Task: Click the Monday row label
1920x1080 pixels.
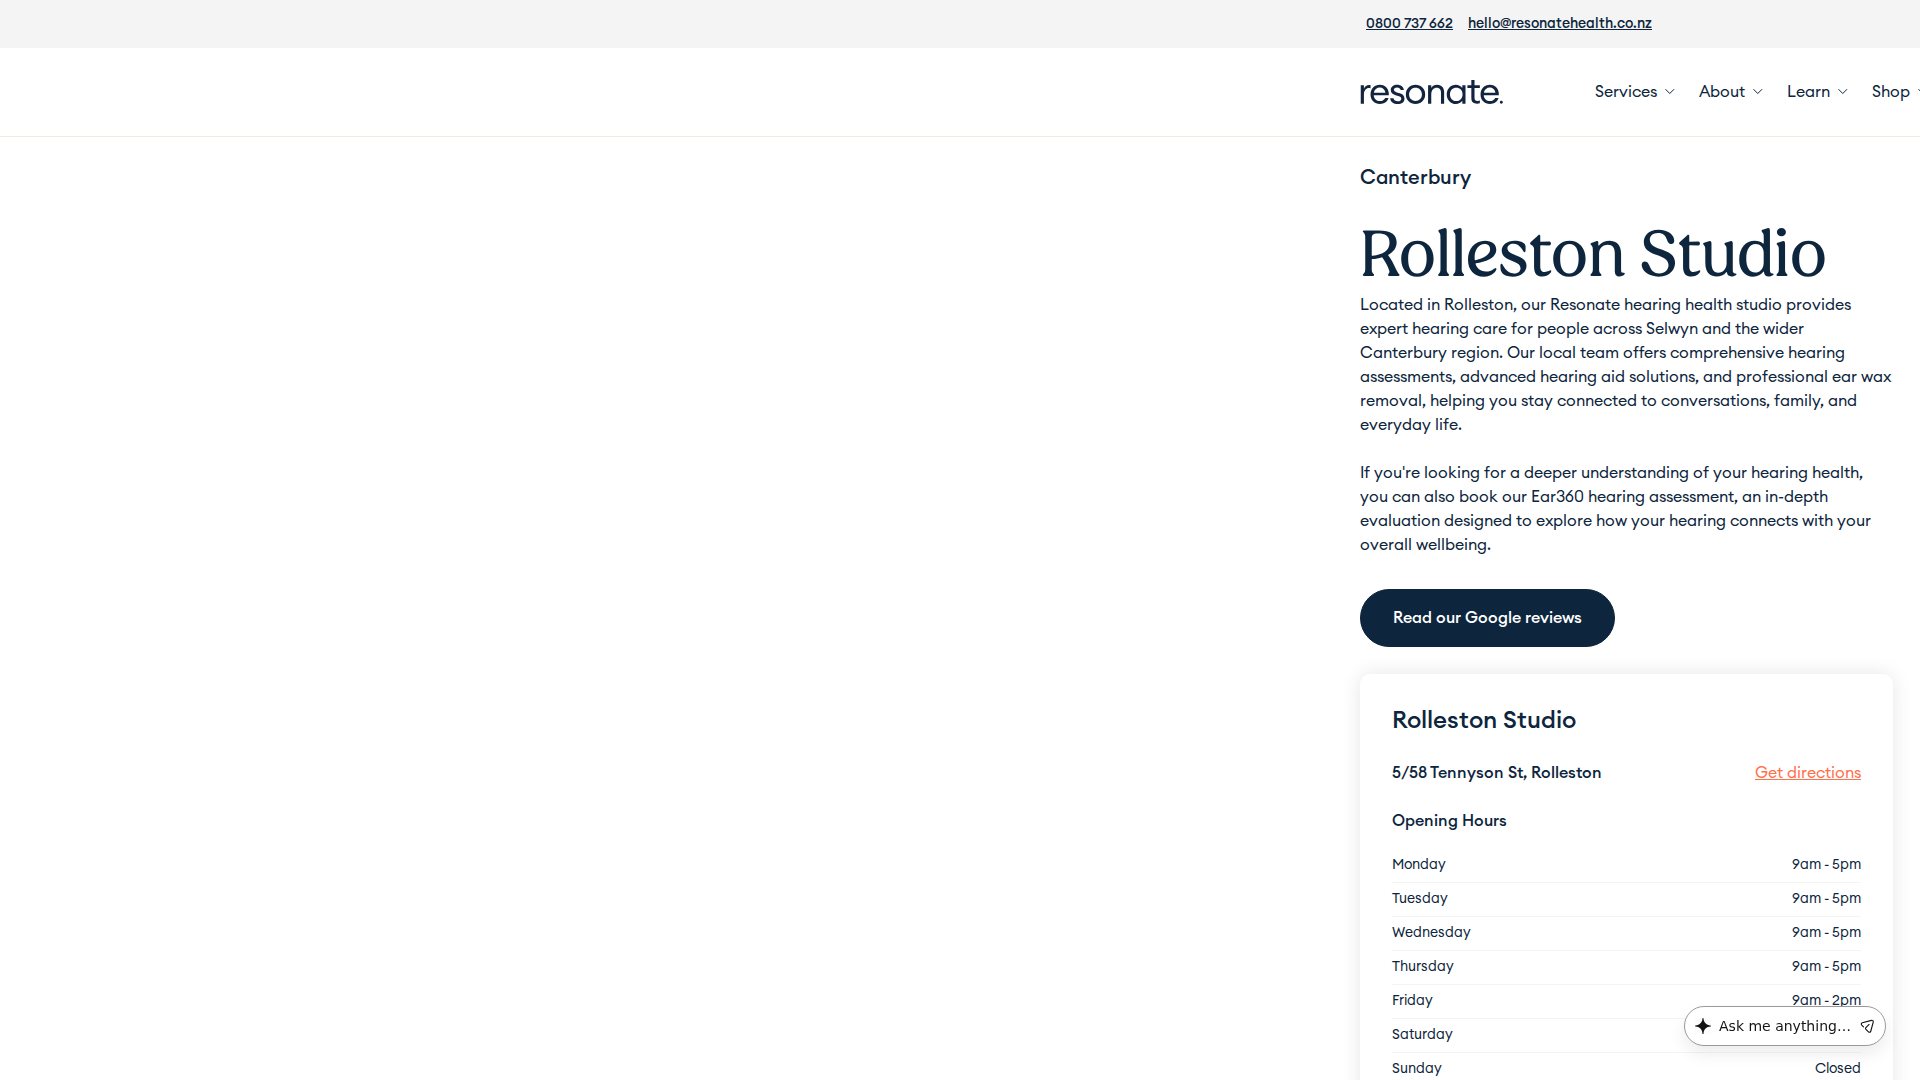Action: pyautogui.click(x=1419, y=864)
